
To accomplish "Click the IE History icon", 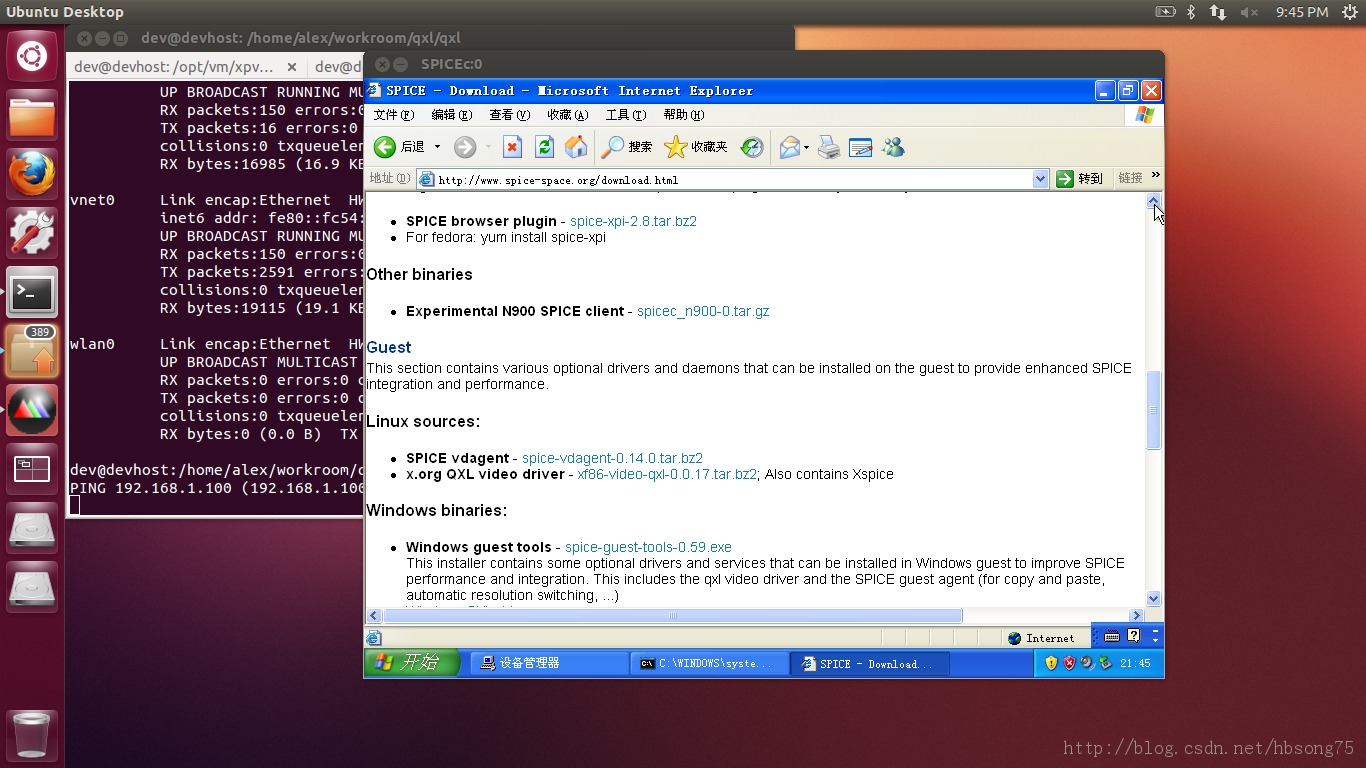I will point(752,147).
